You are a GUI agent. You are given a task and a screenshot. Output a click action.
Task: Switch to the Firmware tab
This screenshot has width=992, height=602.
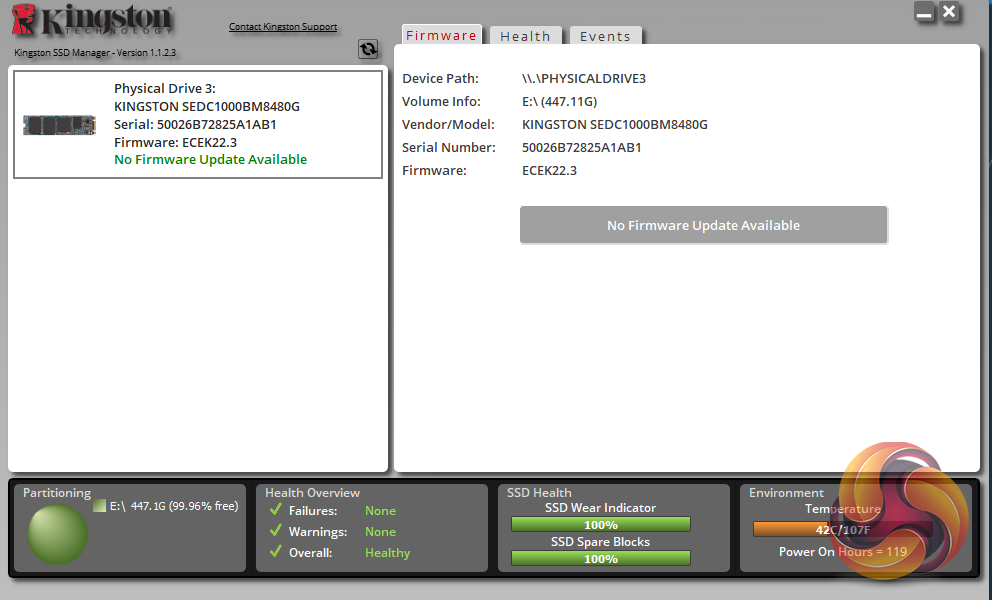click(x=441, y=35)
